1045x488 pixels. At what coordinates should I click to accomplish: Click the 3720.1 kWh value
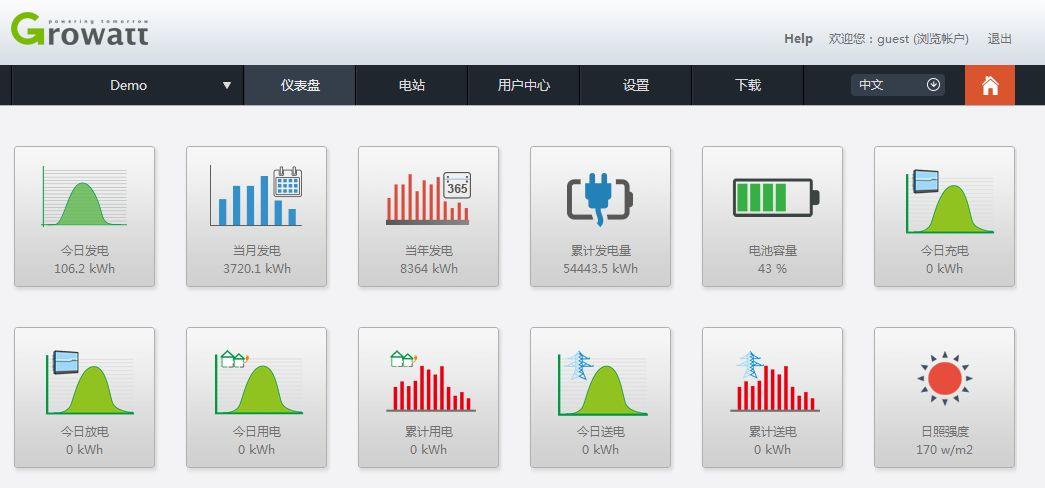pyautogui.click(x=257, y=269)
